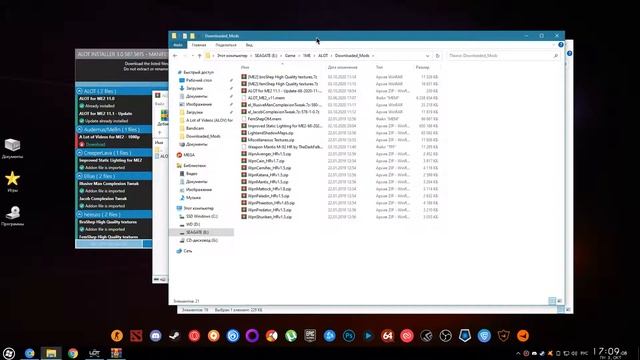Open the Поделиться ribbon tab
Screen dimensions: 640x360
(226, 45)
